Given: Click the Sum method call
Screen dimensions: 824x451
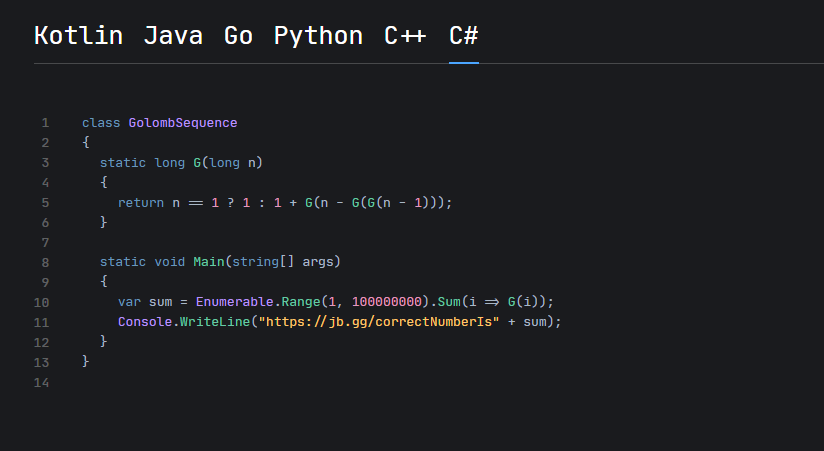Looking at the screenshot, I should pos(449,302).
